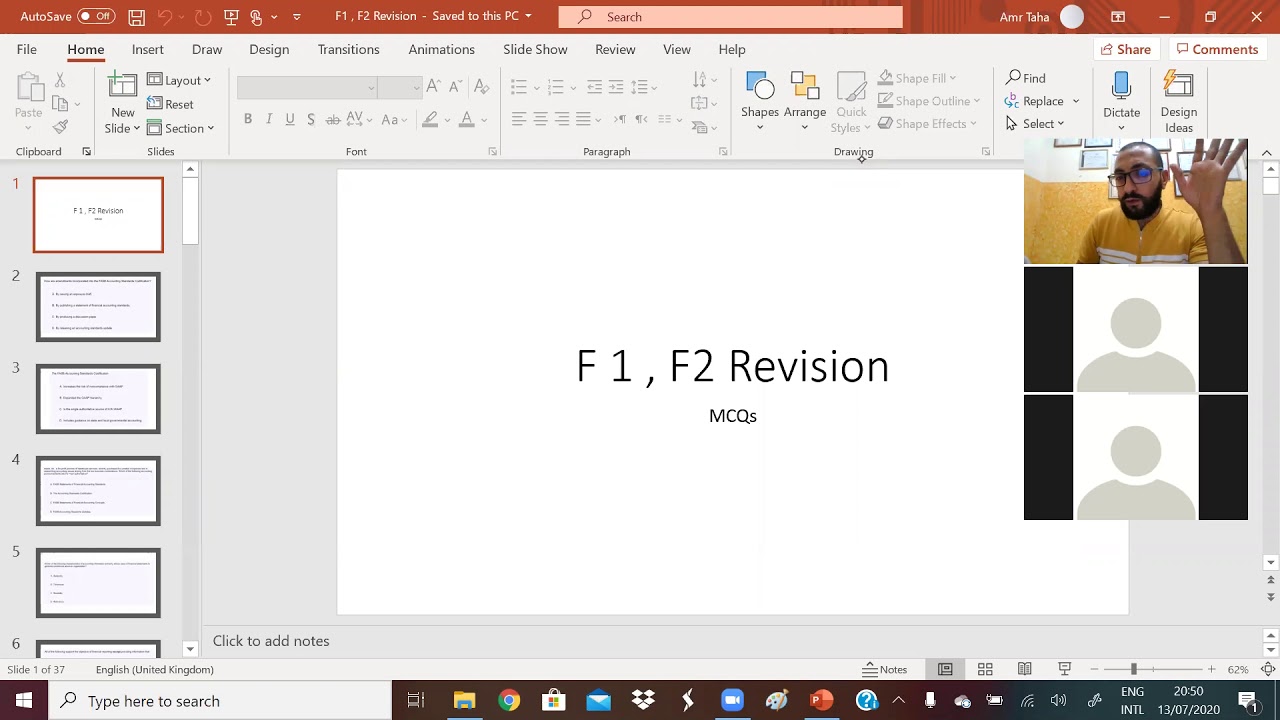This screenshot has height=720, width=1280.
Task: Toggle Underline formatting
Action: coord(290,119)
